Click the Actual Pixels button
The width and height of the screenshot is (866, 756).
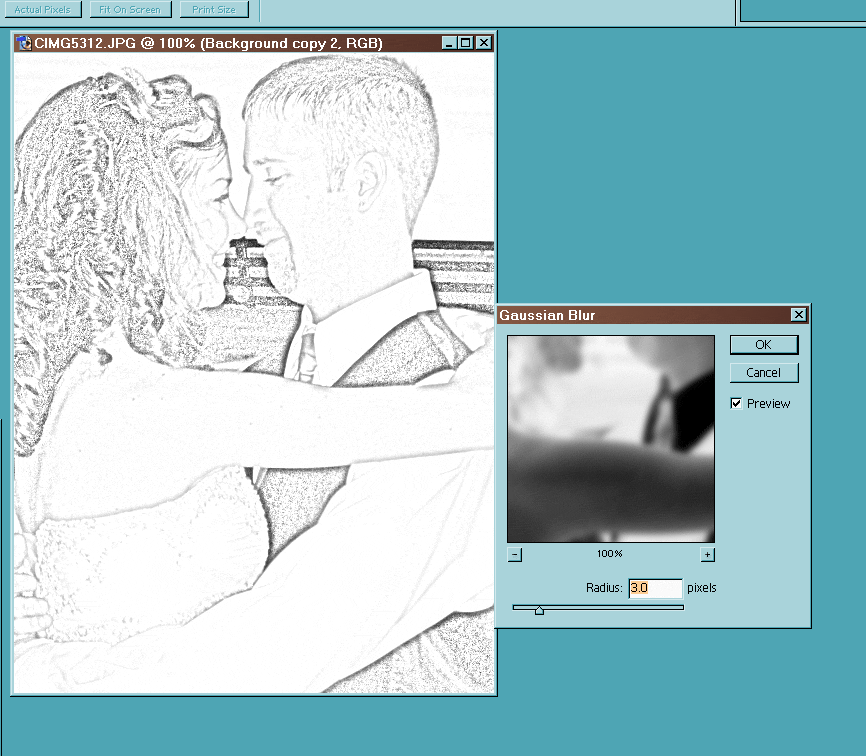[42, 9]
